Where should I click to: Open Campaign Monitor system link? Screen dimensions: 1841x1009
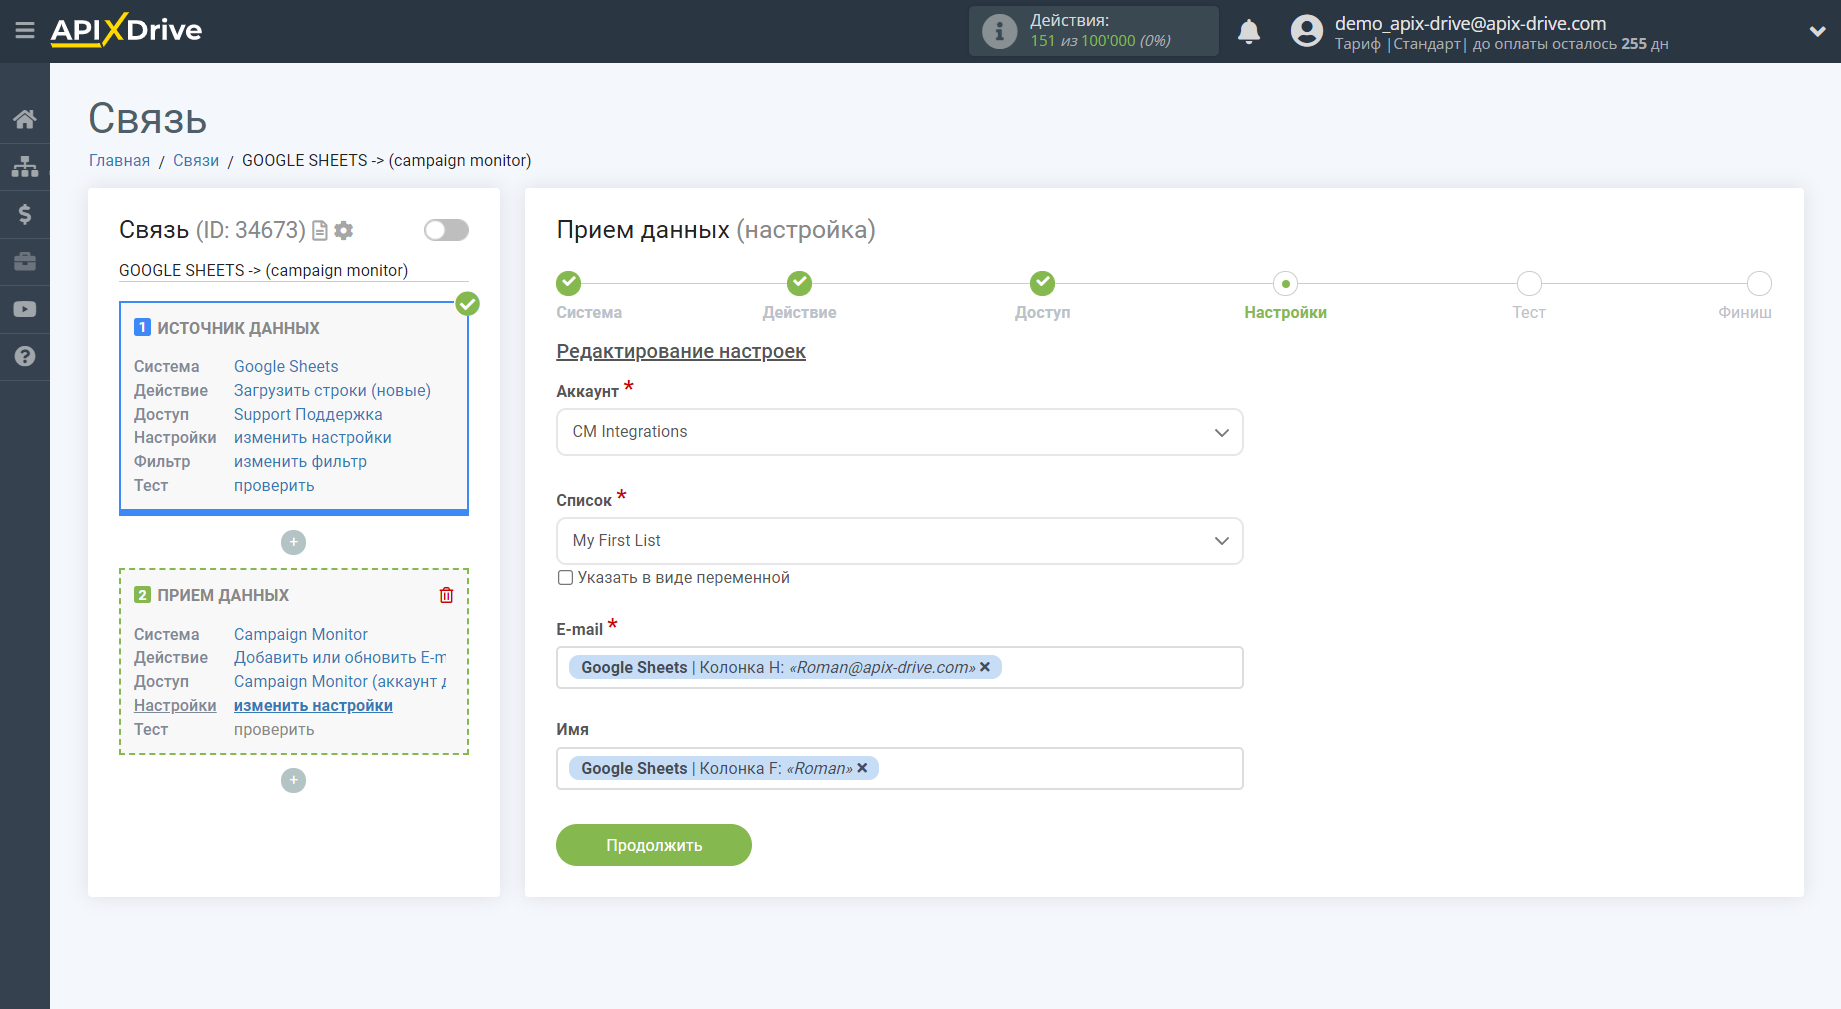click(301, 635)
